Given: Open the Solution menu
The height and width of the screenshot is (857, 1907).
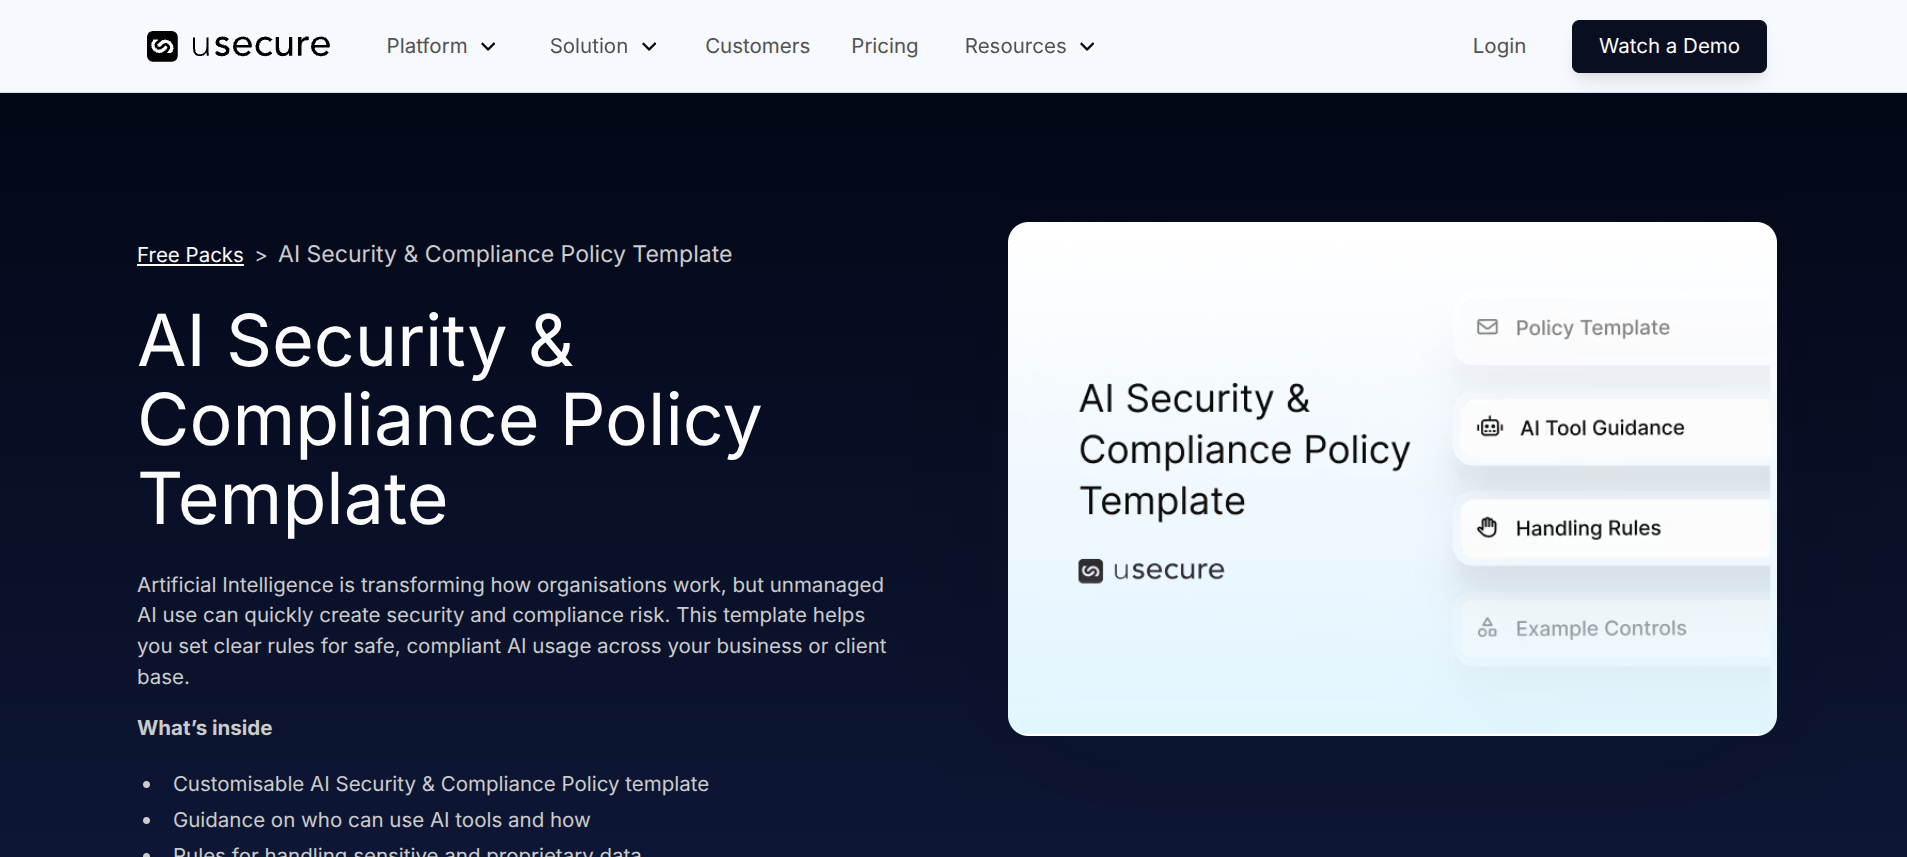Looking at the screenshot, I should [589, 46].
